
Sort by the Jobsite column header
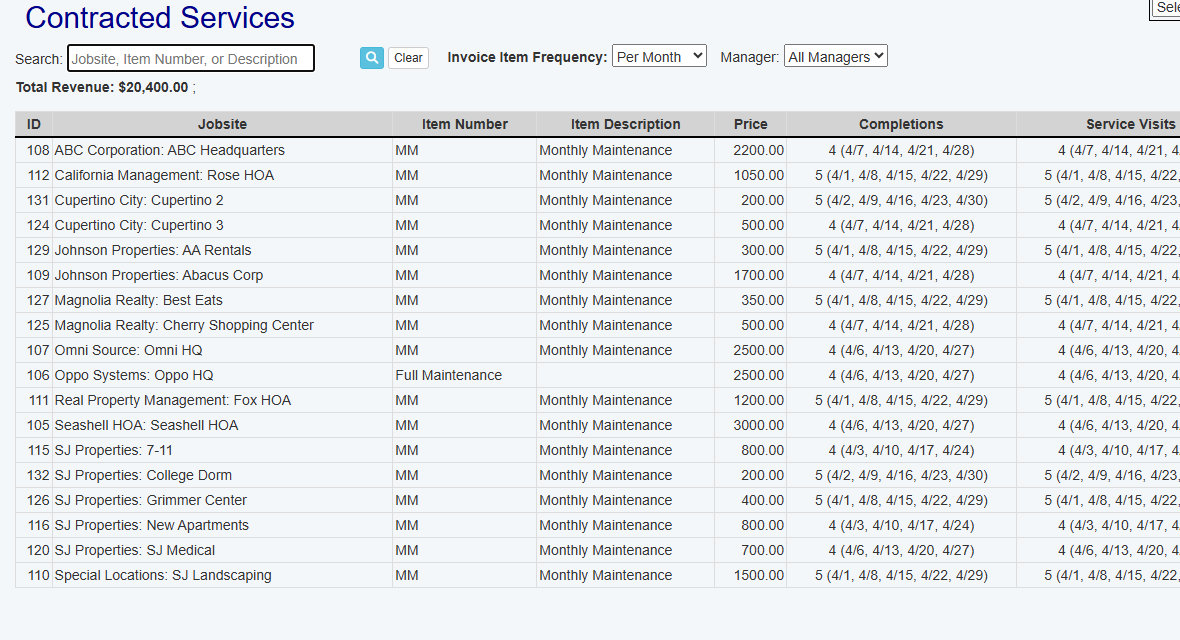pos(222,124)
